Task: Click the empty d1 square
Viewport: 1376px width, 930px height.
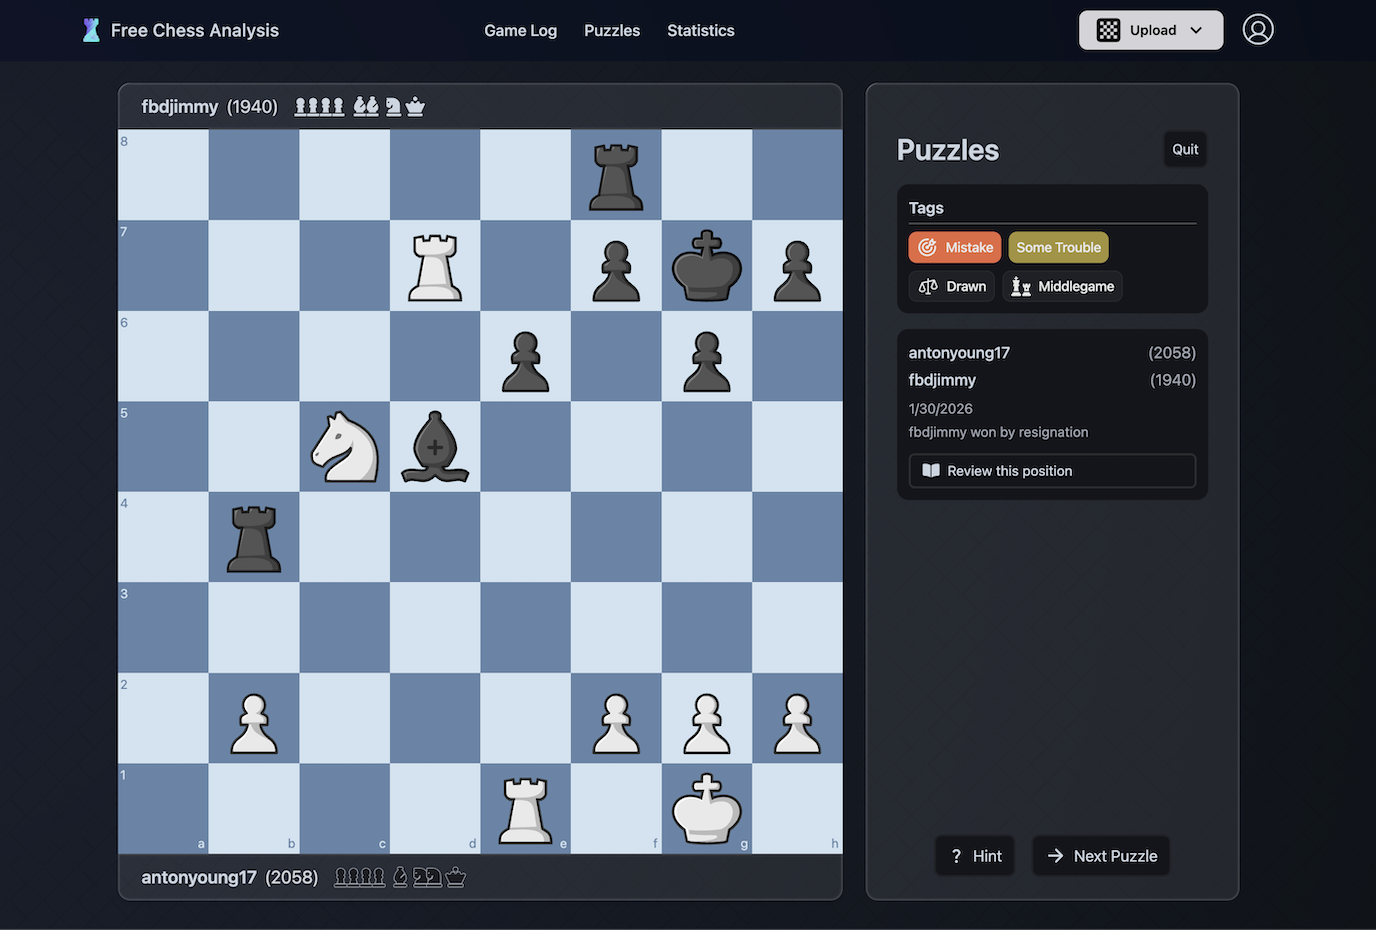Action: tap(435, 808)
